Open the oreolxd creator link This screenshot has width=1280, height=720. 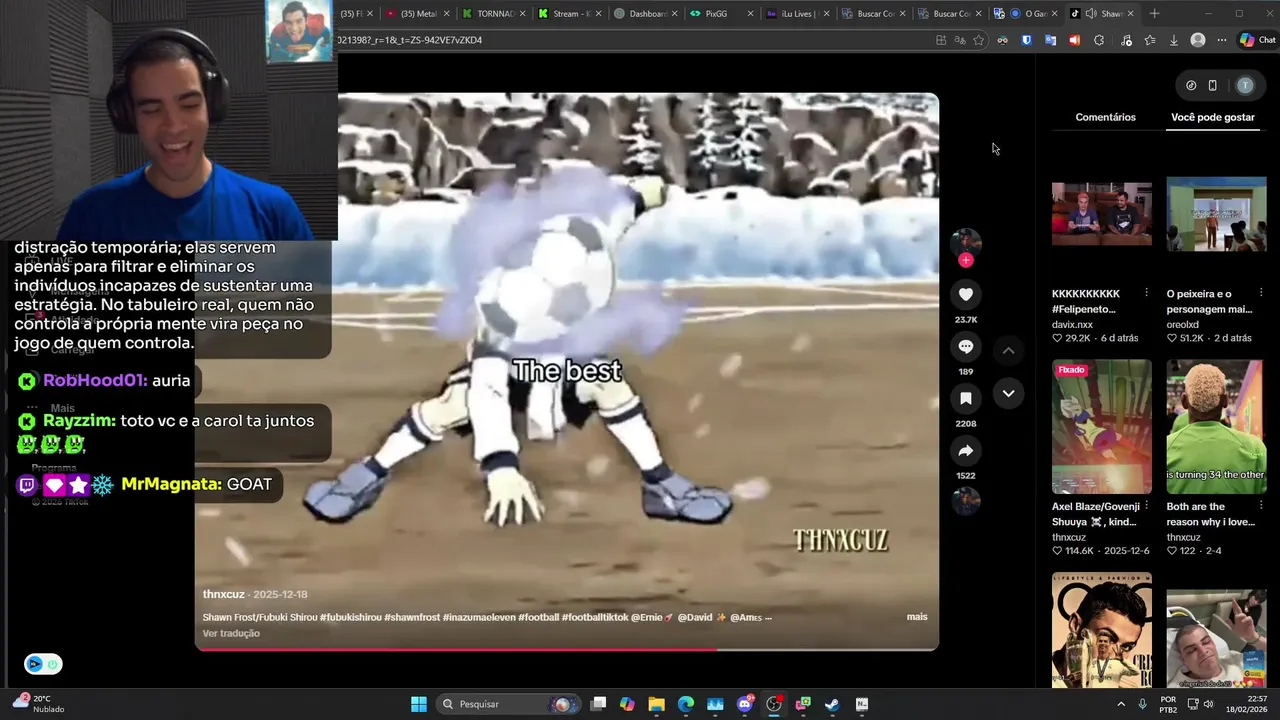1182,325
